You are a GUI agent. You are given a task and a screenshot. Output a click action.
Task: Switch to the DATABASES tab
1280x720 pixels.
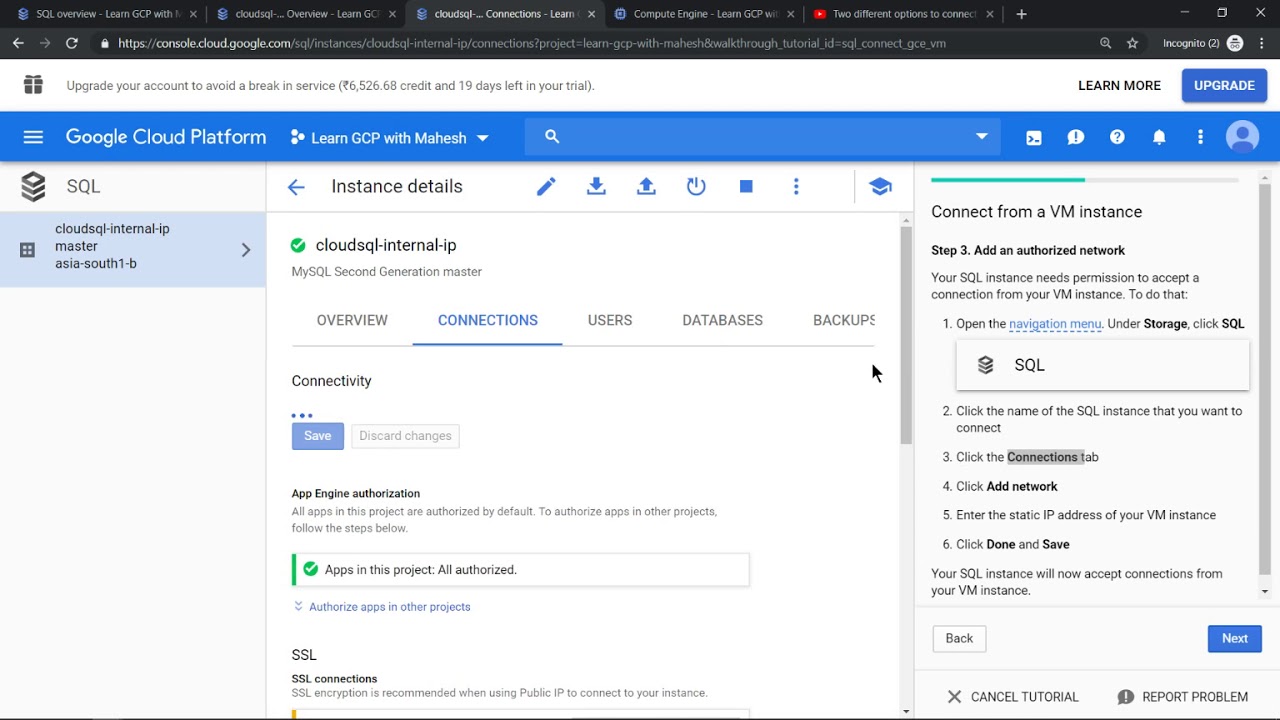tap(722, 320)
